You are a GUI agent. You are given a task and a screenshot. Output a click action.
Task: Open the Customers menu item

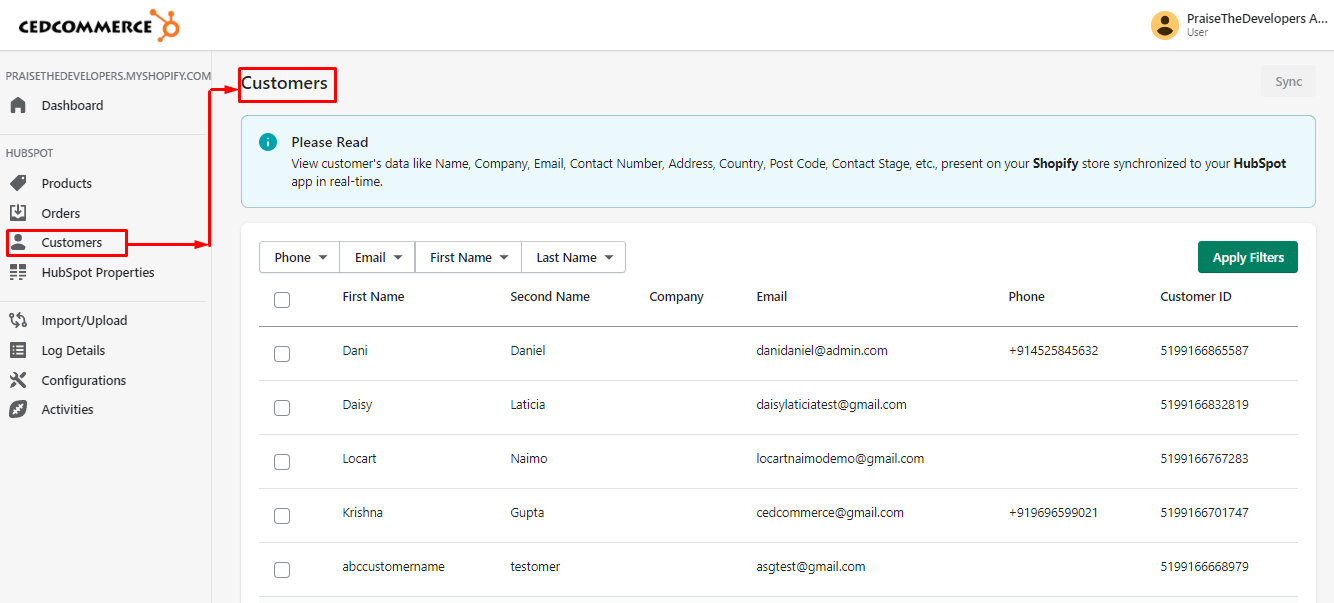71,242
